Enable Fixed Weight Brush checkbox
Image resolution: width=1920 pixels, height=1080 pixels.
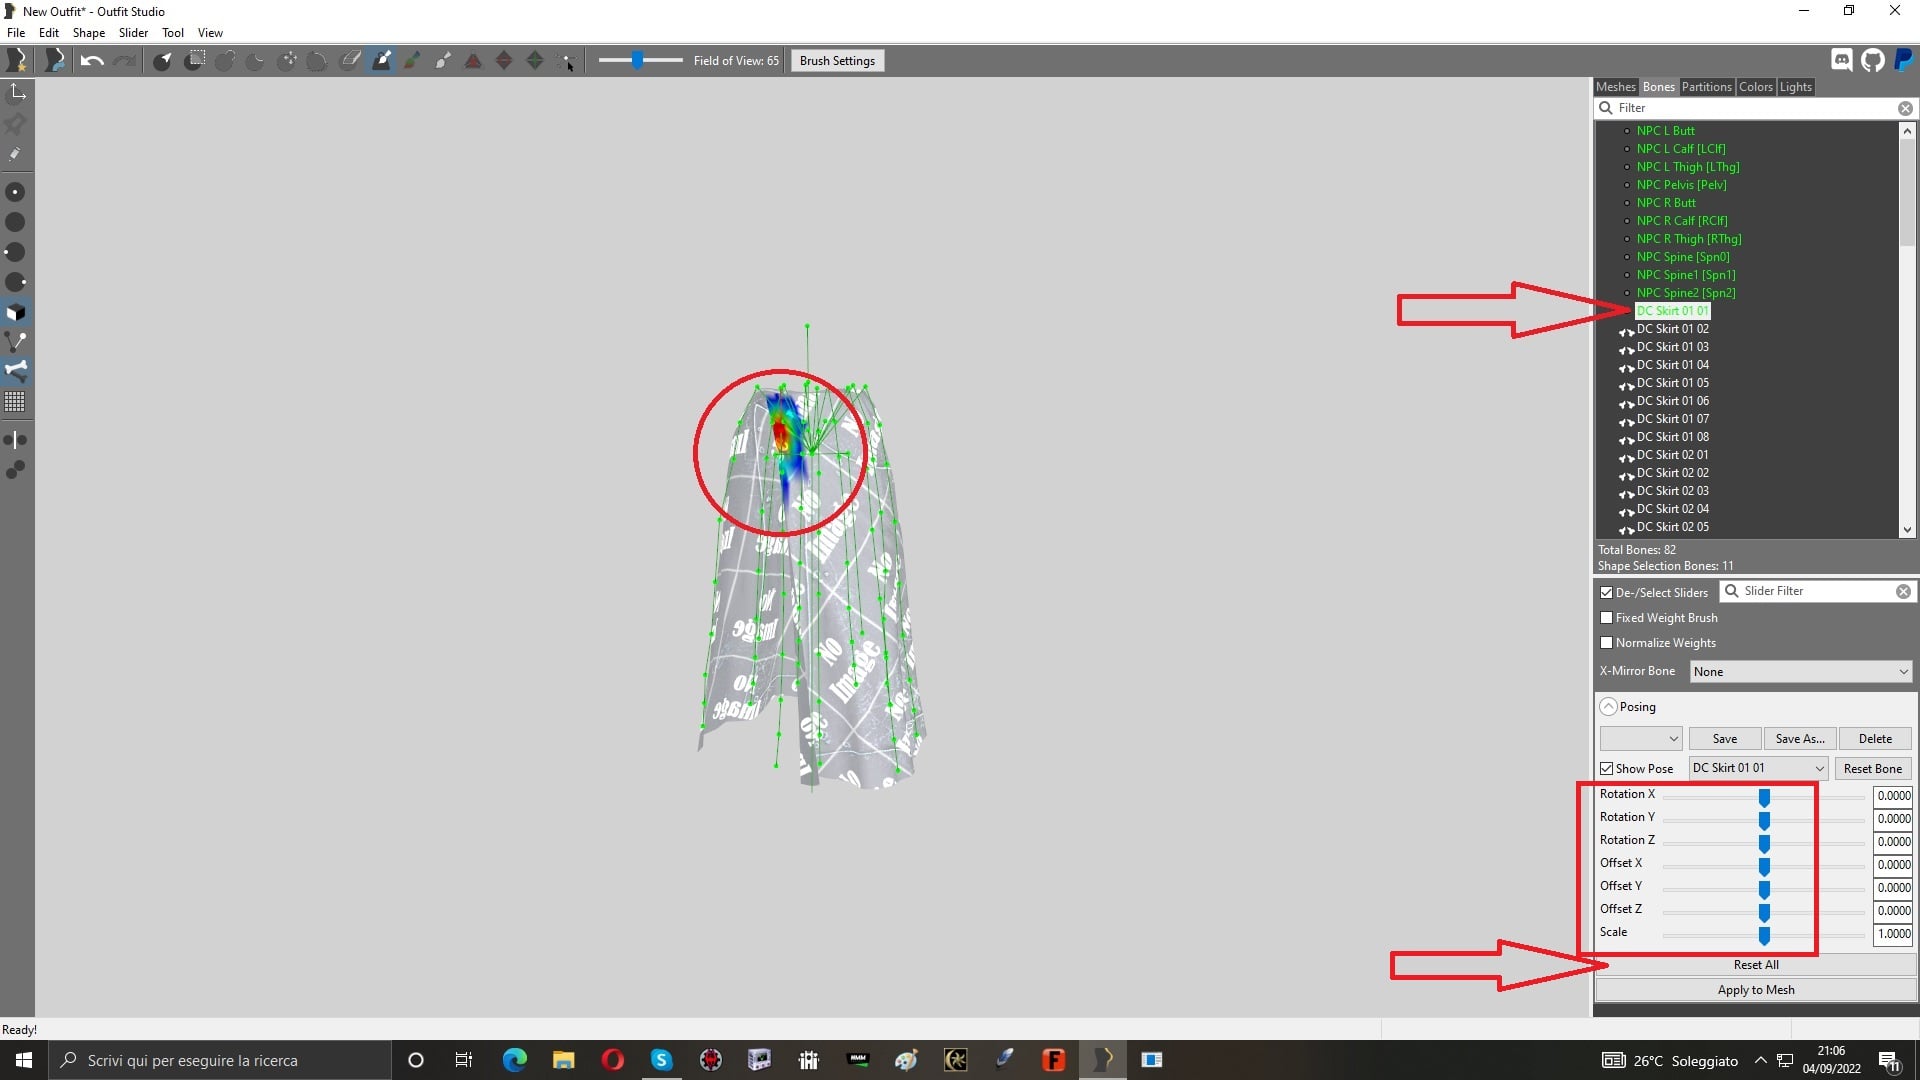1606,618
